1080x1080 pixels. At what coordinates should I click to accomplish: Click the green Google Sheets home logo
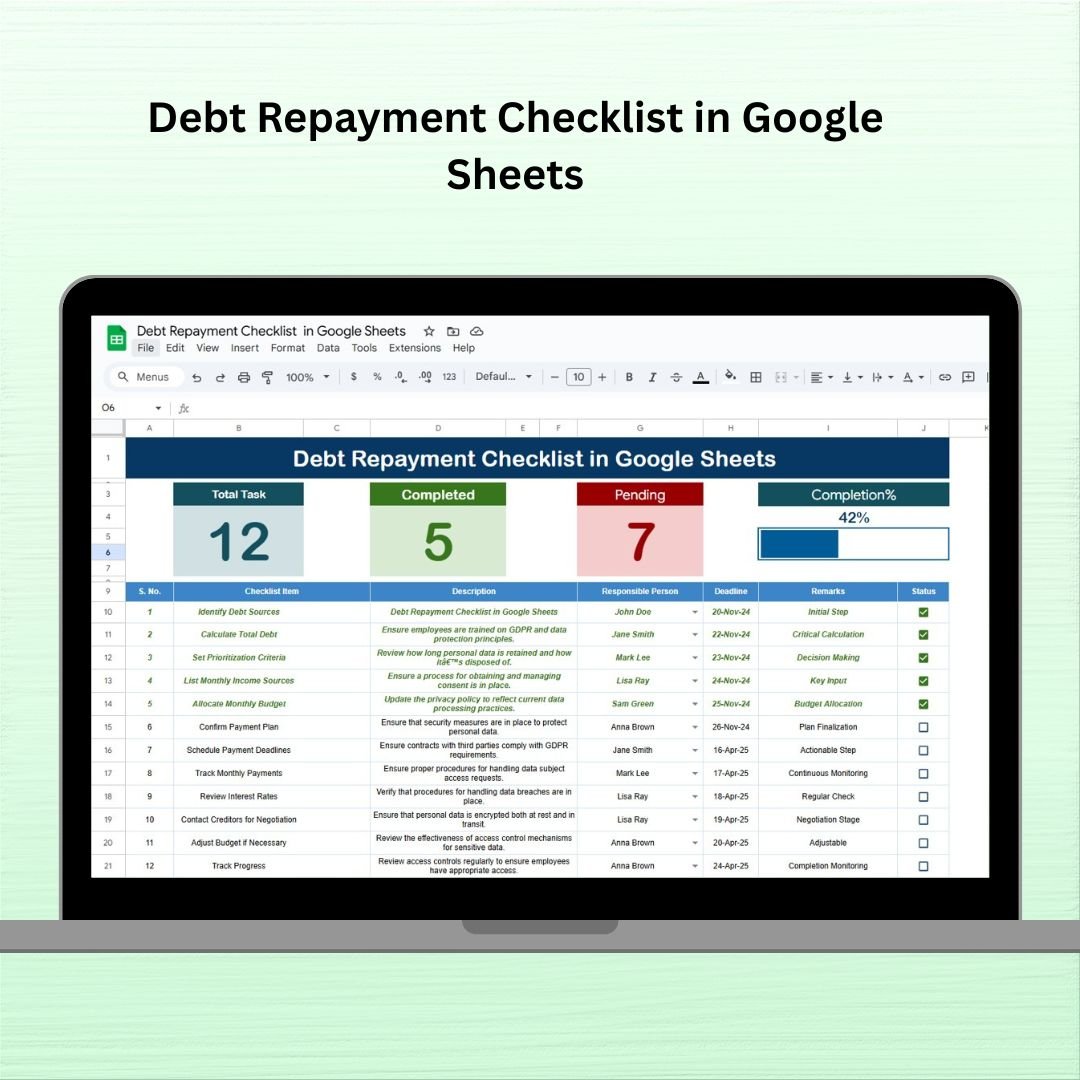[116, 338]
